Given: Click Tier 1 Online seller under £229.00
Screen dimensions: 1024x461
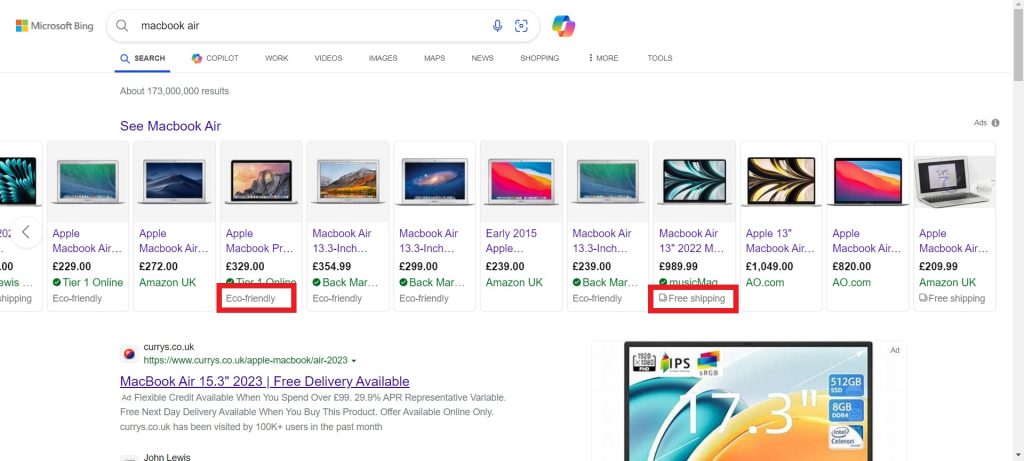Looking at the screenshot, I should (88, 283).
